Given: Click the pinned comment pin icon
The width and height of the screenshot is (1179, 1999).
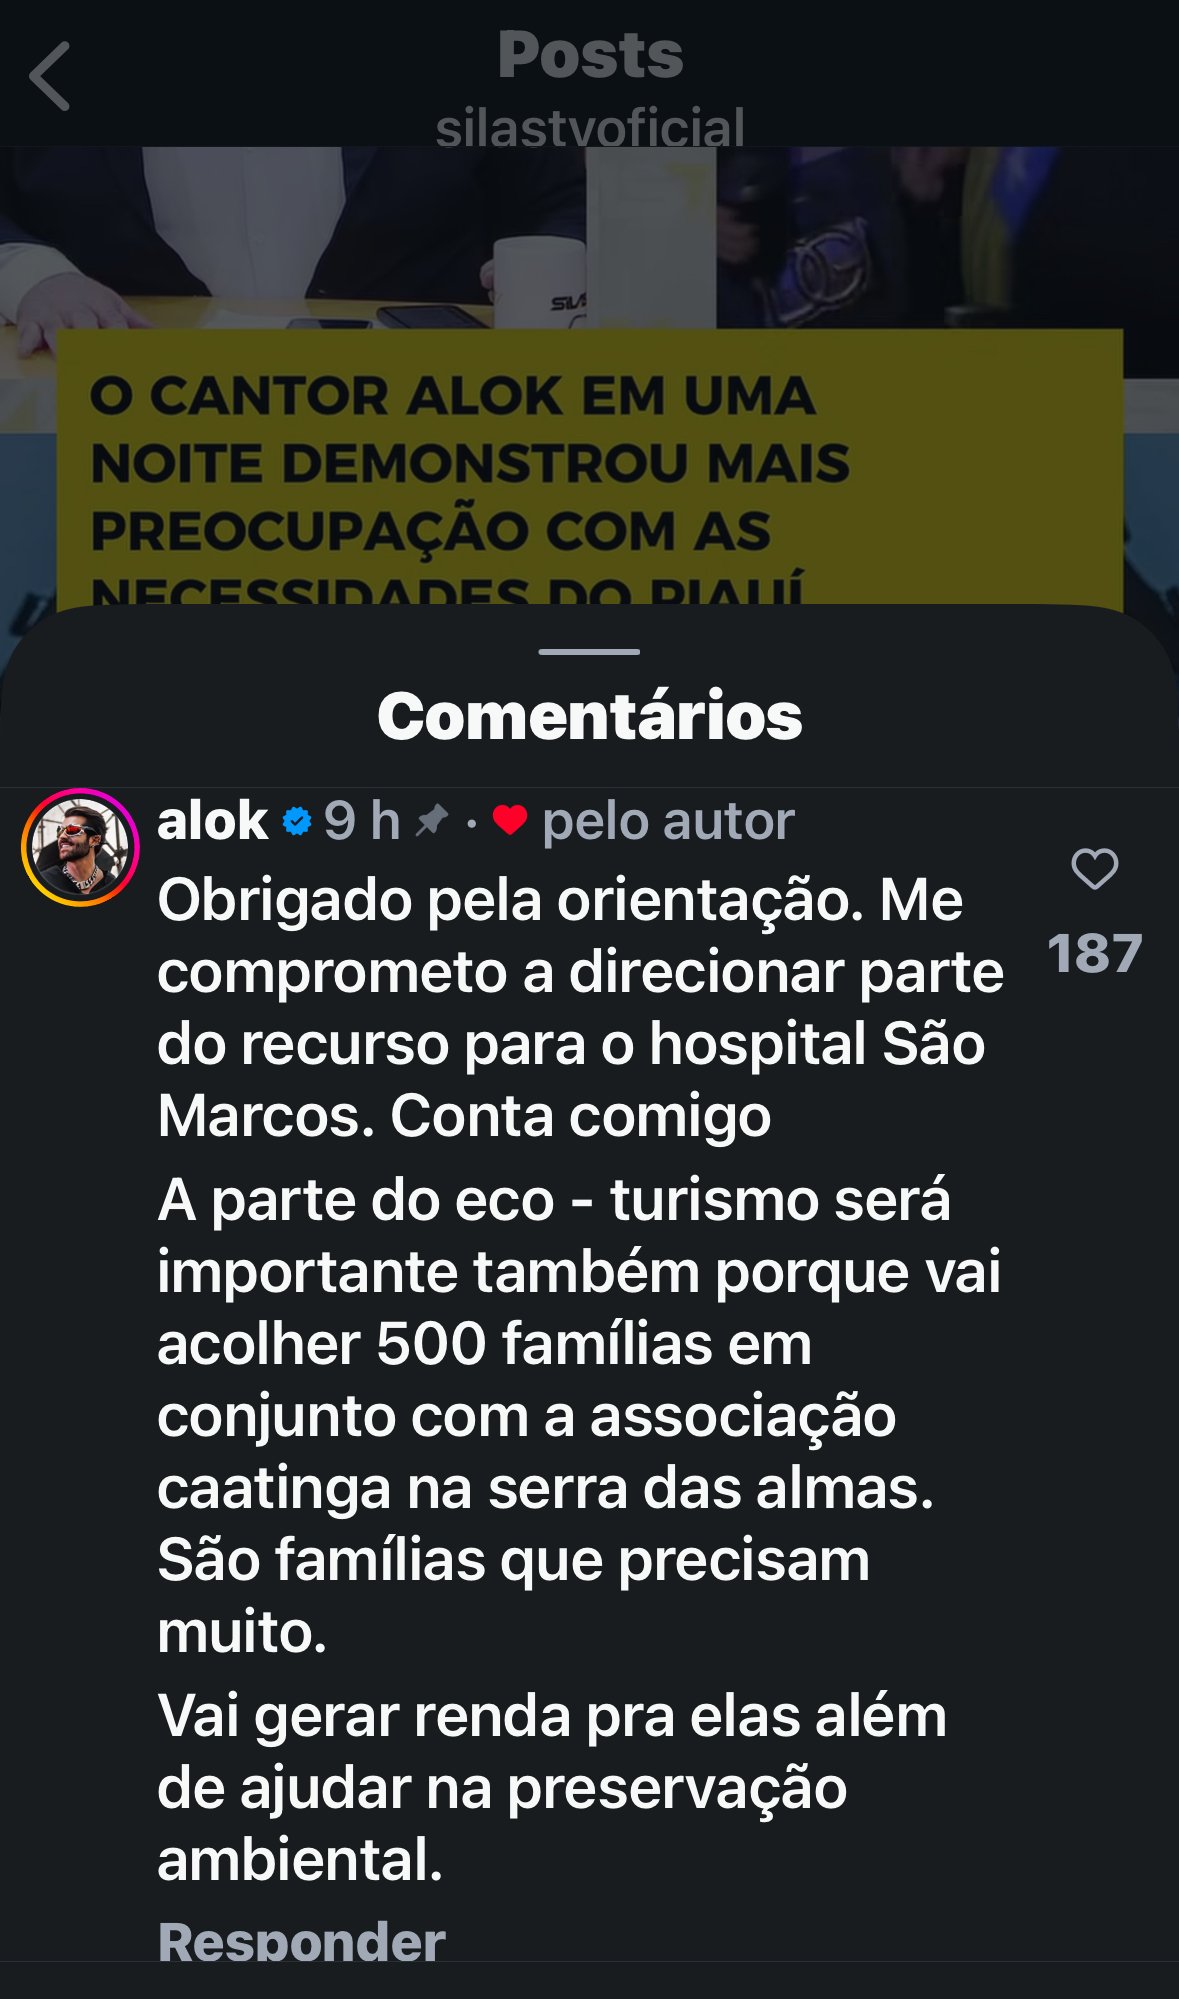Looking at the screenshot, I should [x=431, y=821].
